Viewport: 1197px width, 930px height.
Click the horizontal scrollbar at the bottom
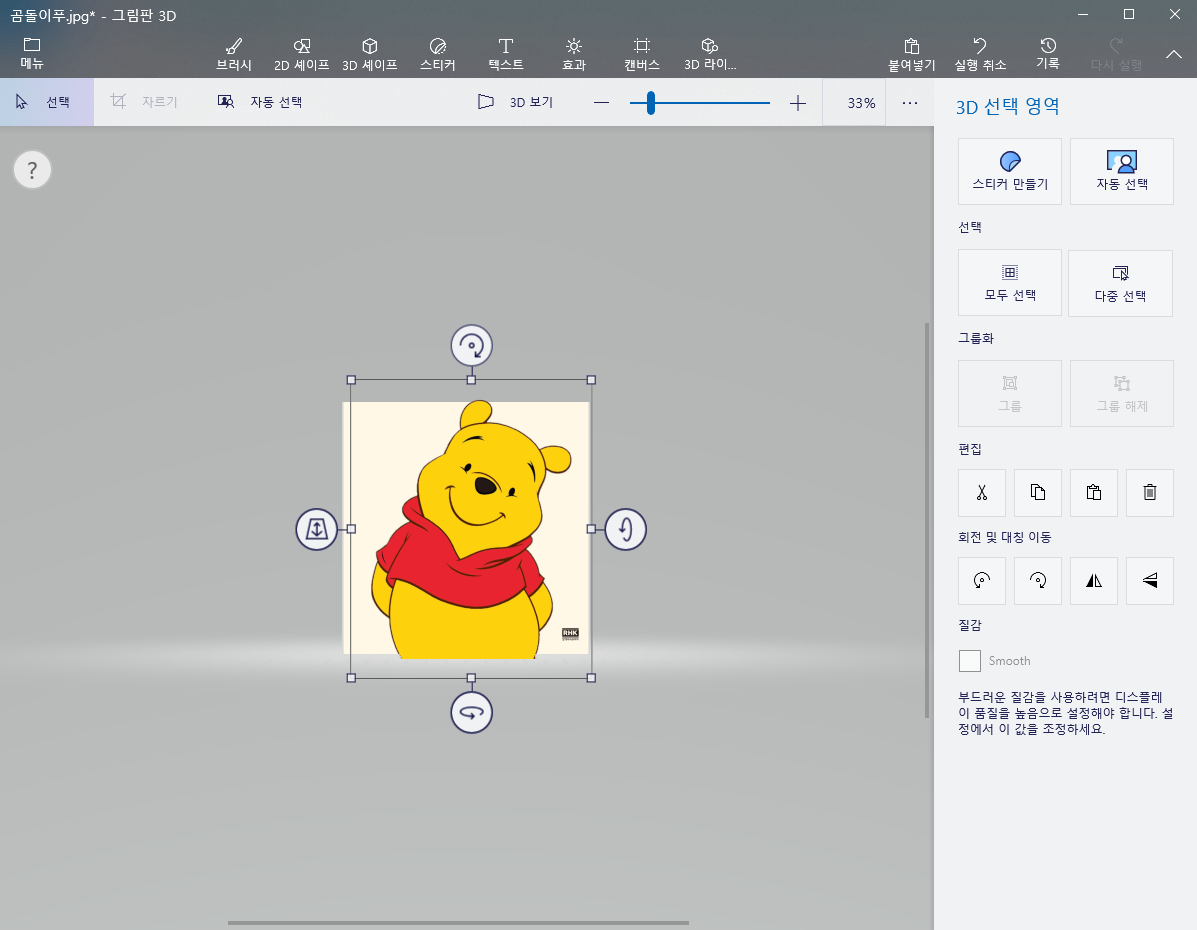458,923
